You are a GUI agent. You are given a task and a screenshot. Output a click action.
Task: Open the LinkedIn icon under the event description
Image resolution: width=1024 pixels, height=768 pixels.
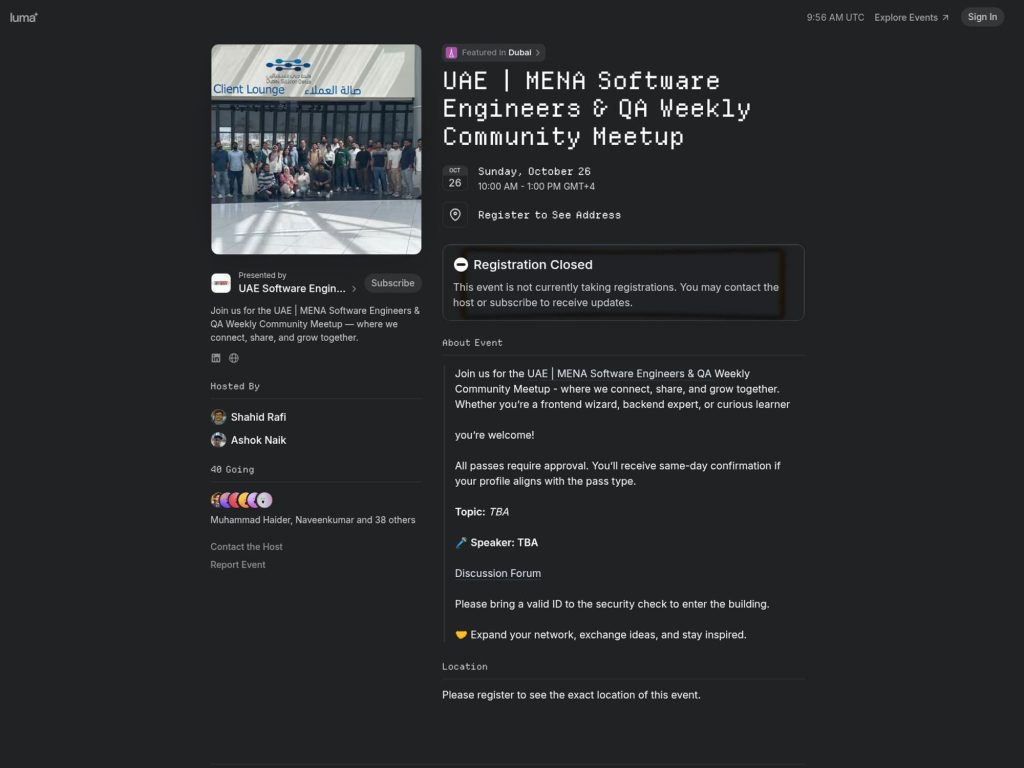[214, 357]
